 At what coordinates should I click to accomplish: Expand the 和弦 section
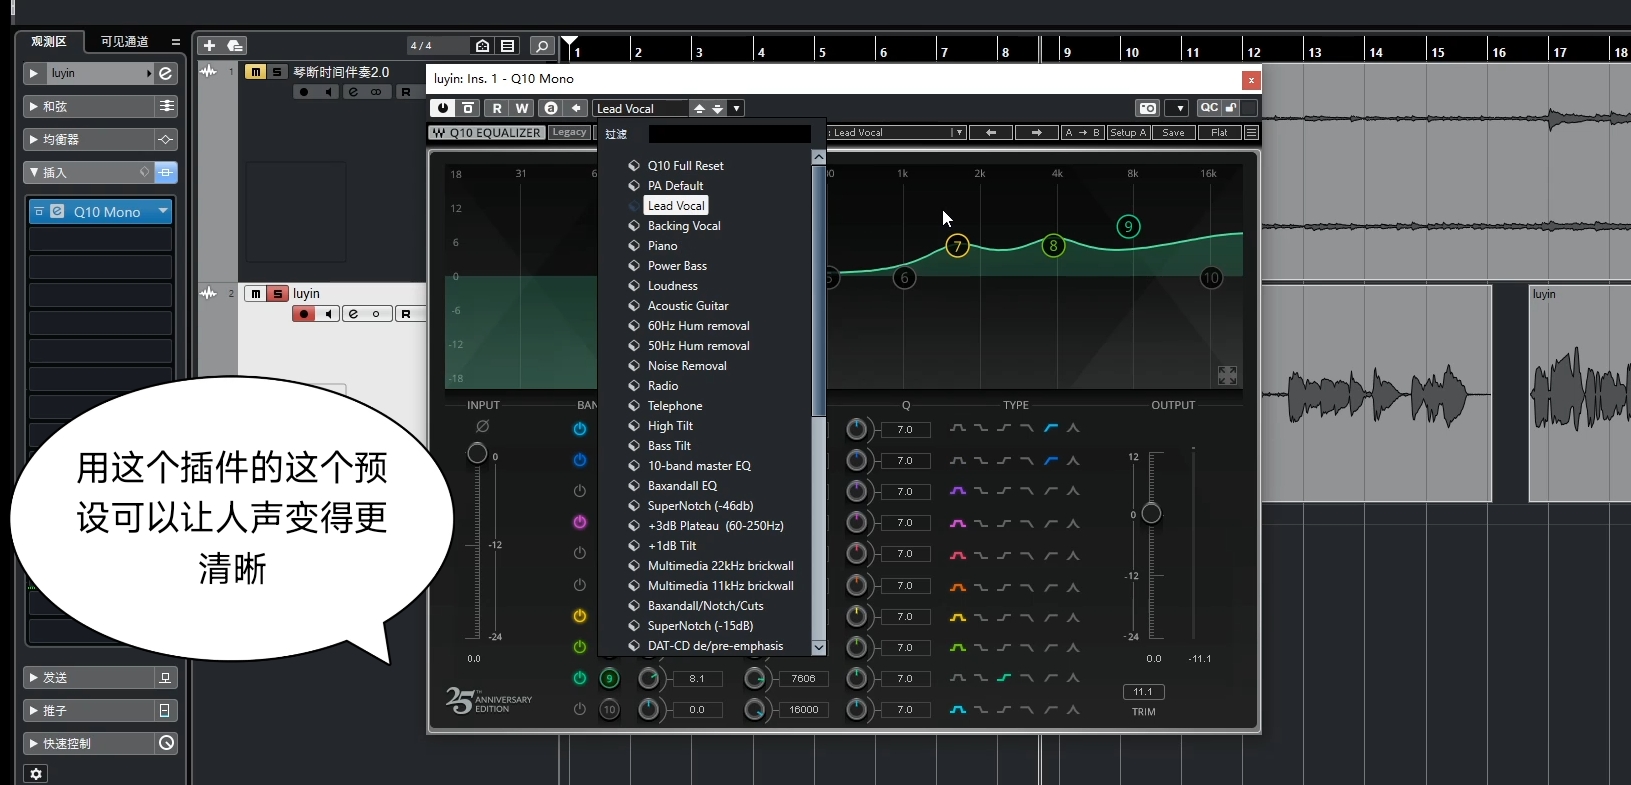pyautogui.click(x=34, y=106)
